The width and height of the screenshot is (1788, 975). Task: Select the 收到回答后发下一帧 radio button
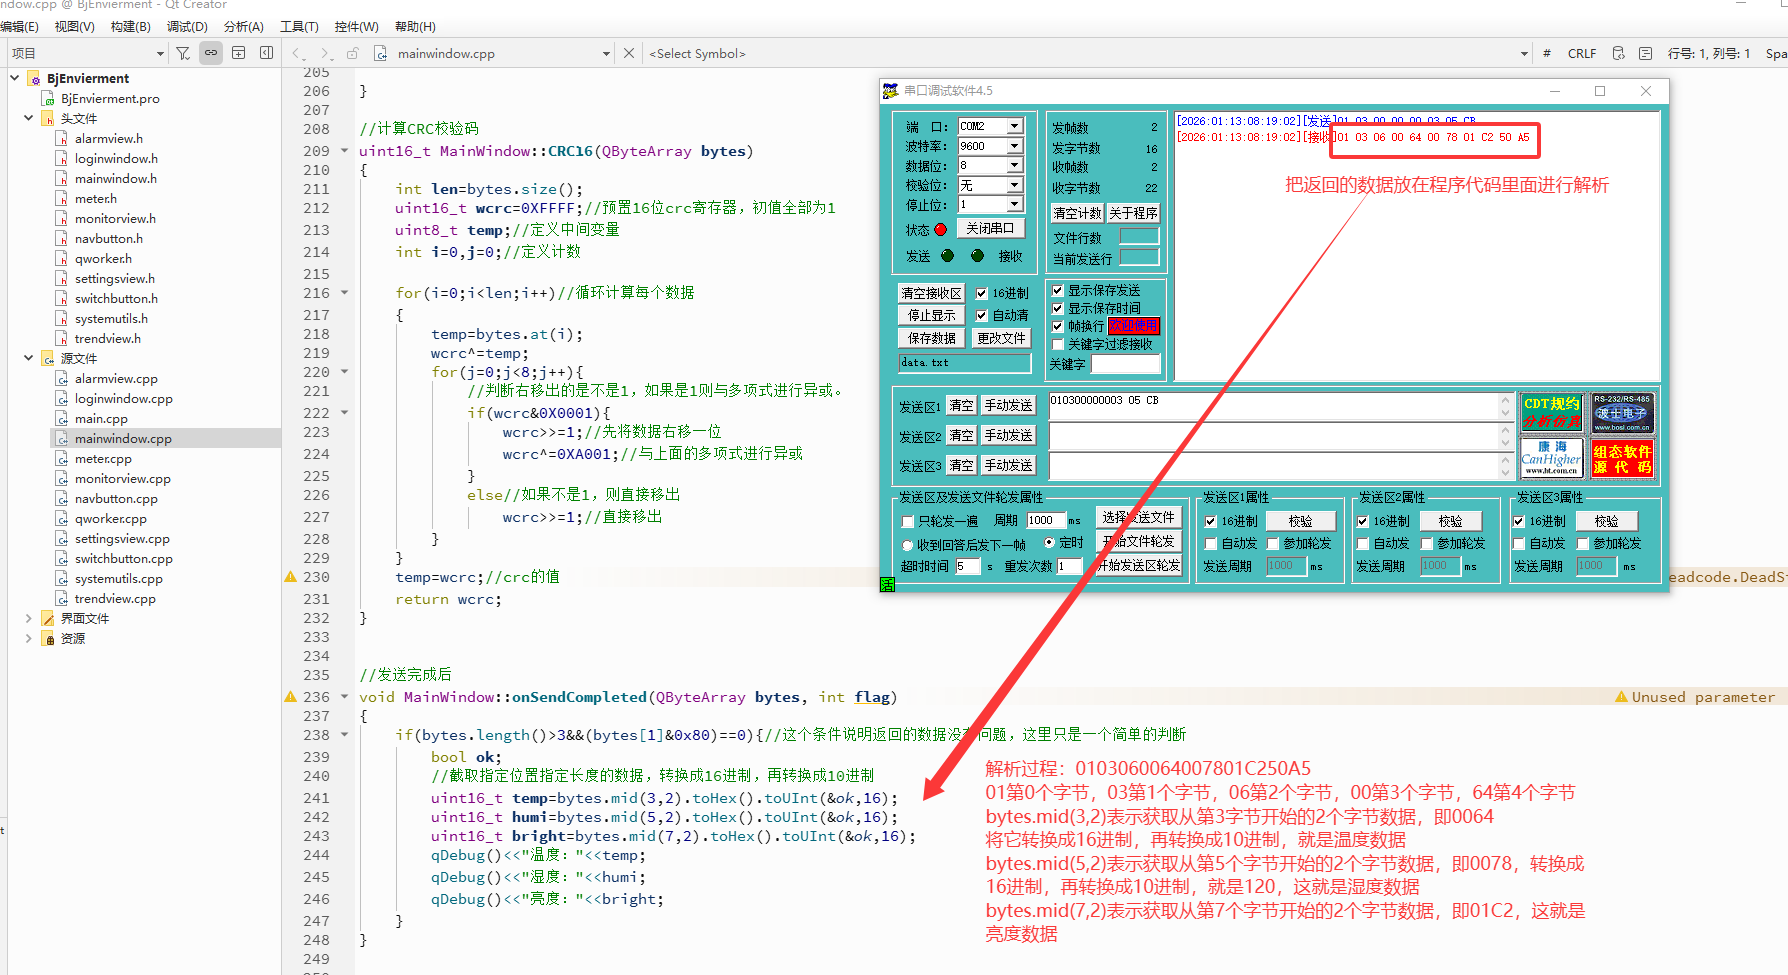coord(908,545)
